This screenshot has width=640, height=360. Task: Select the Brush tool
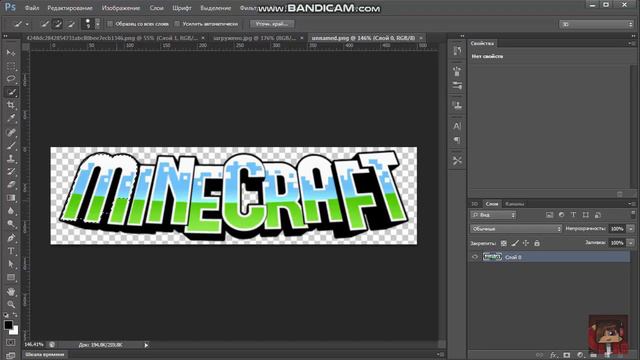coord(11,145)
